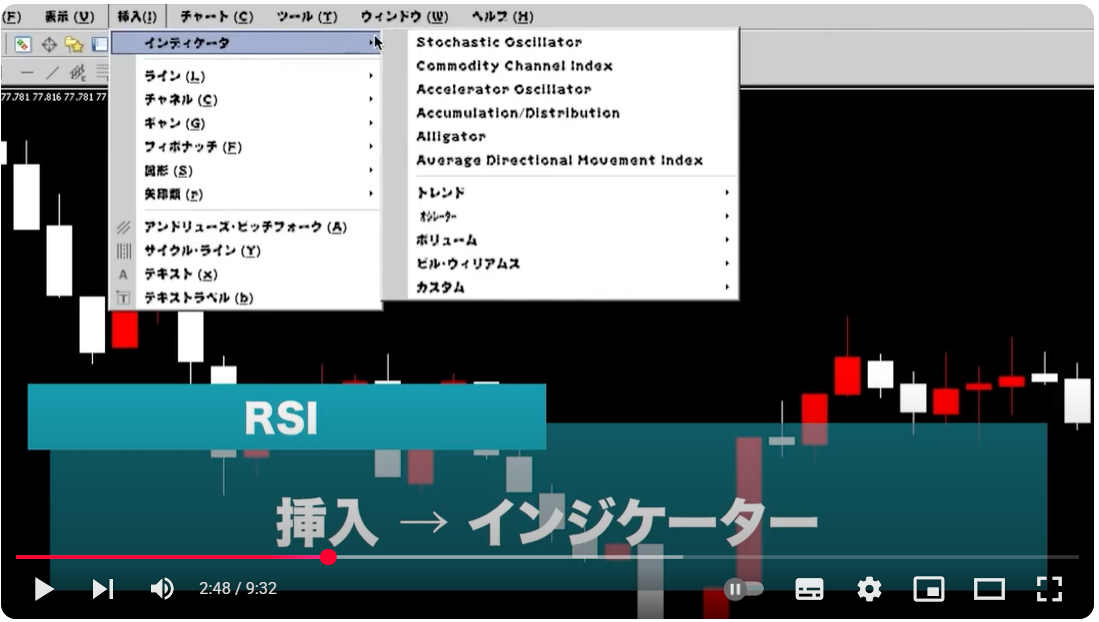Open the 表示 (V) menu
This screenshot has height=622, width=1099.
click(x=69, y=16)
